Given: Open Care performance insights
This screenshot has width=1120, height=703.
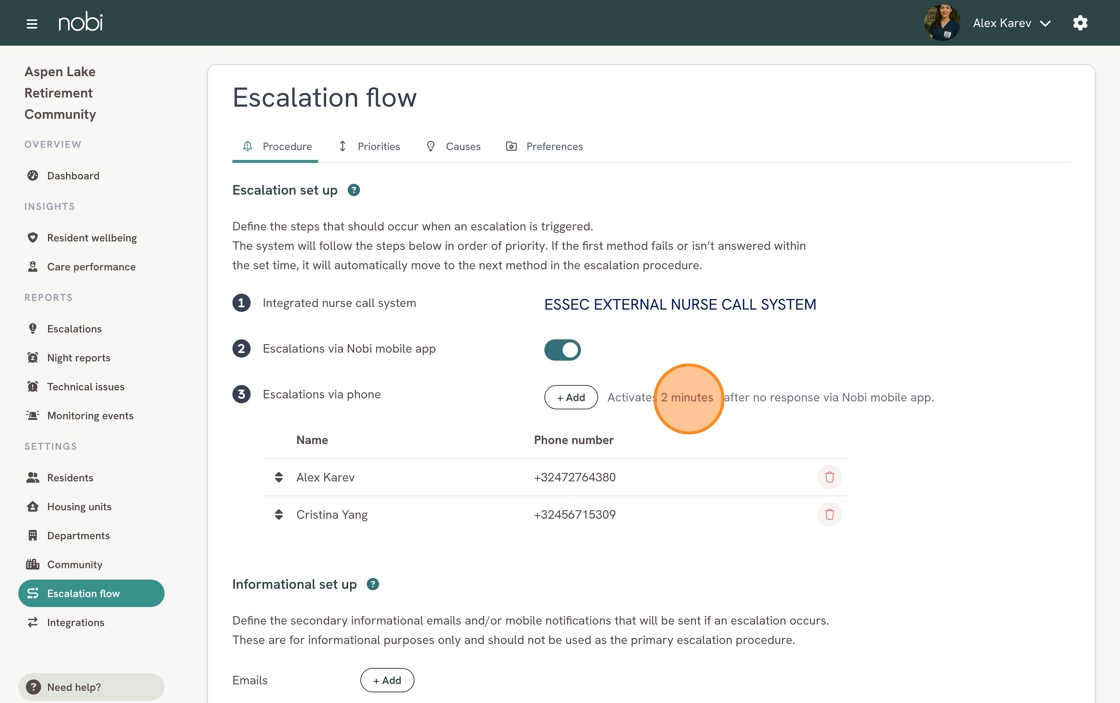Looking at the screenshot, I should click(x=91, y=266).
